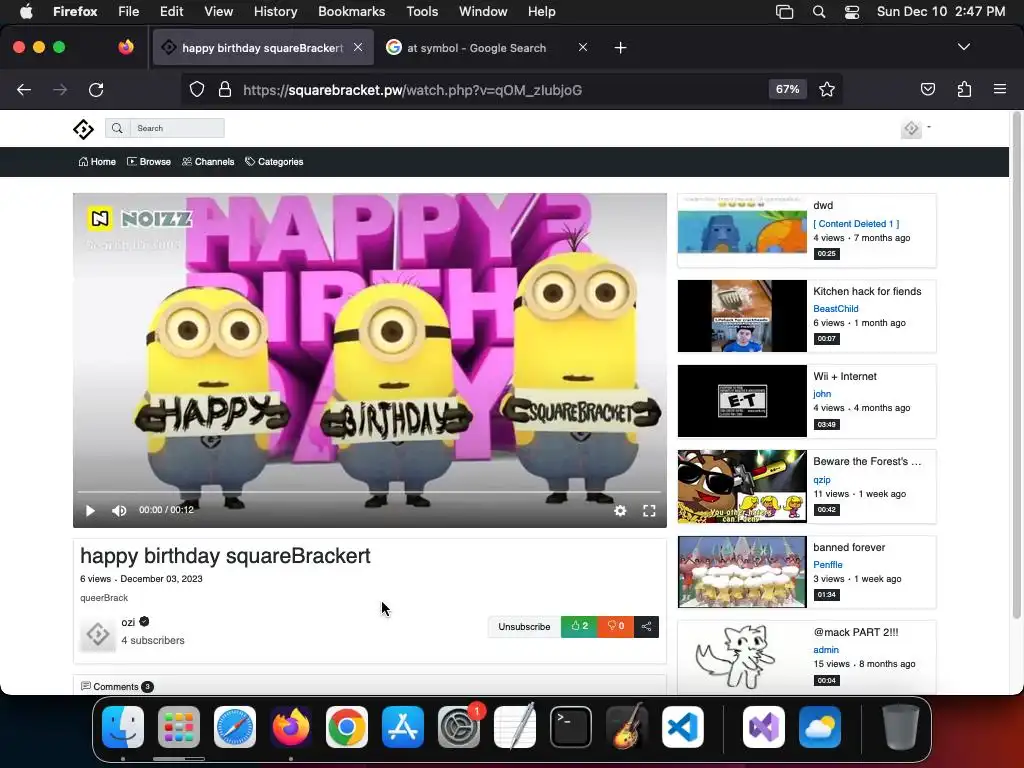Click the Firefox back arrow
The image size is (1024, 768).
(24, 89)
